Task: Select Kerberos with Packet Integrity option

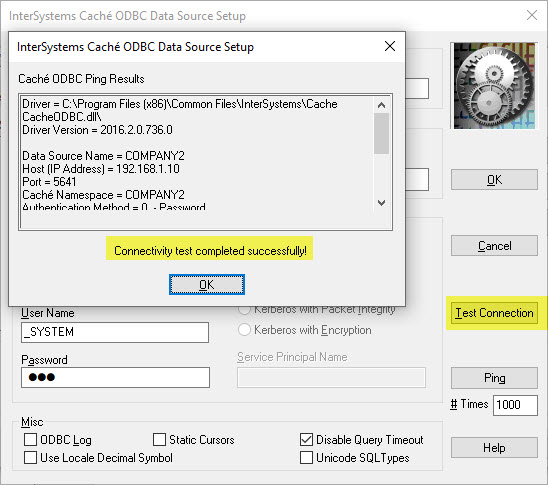Action: pyautogui.click(x=244, y=310)
